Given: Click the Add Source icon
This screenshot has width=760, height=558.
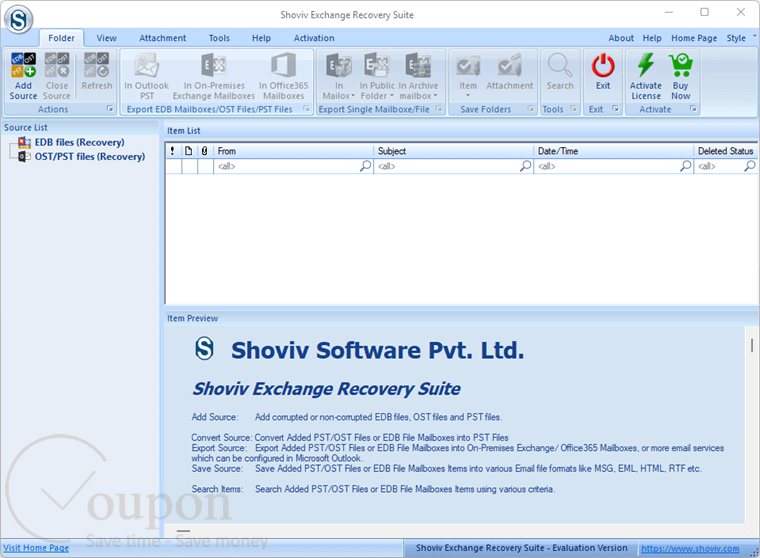Looking at the screenshot, I should point(23,65).
